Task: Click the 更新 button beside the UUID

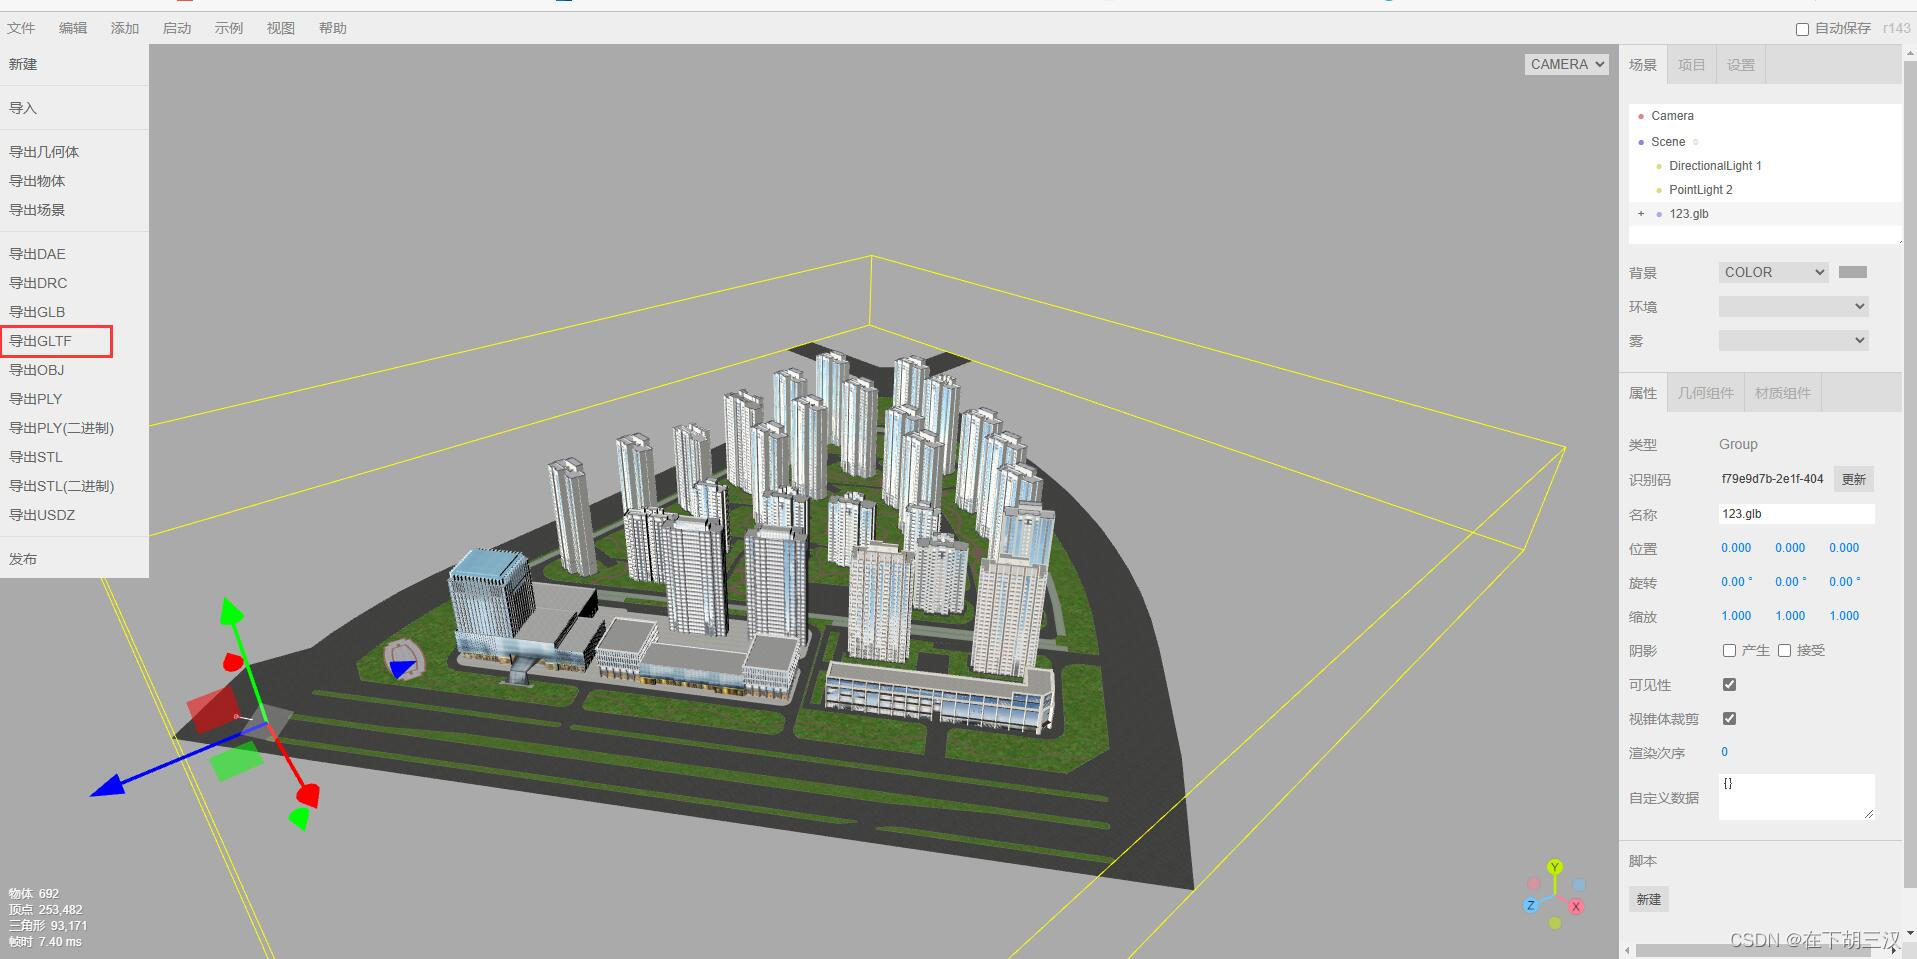Action: tap(1854, 479)
